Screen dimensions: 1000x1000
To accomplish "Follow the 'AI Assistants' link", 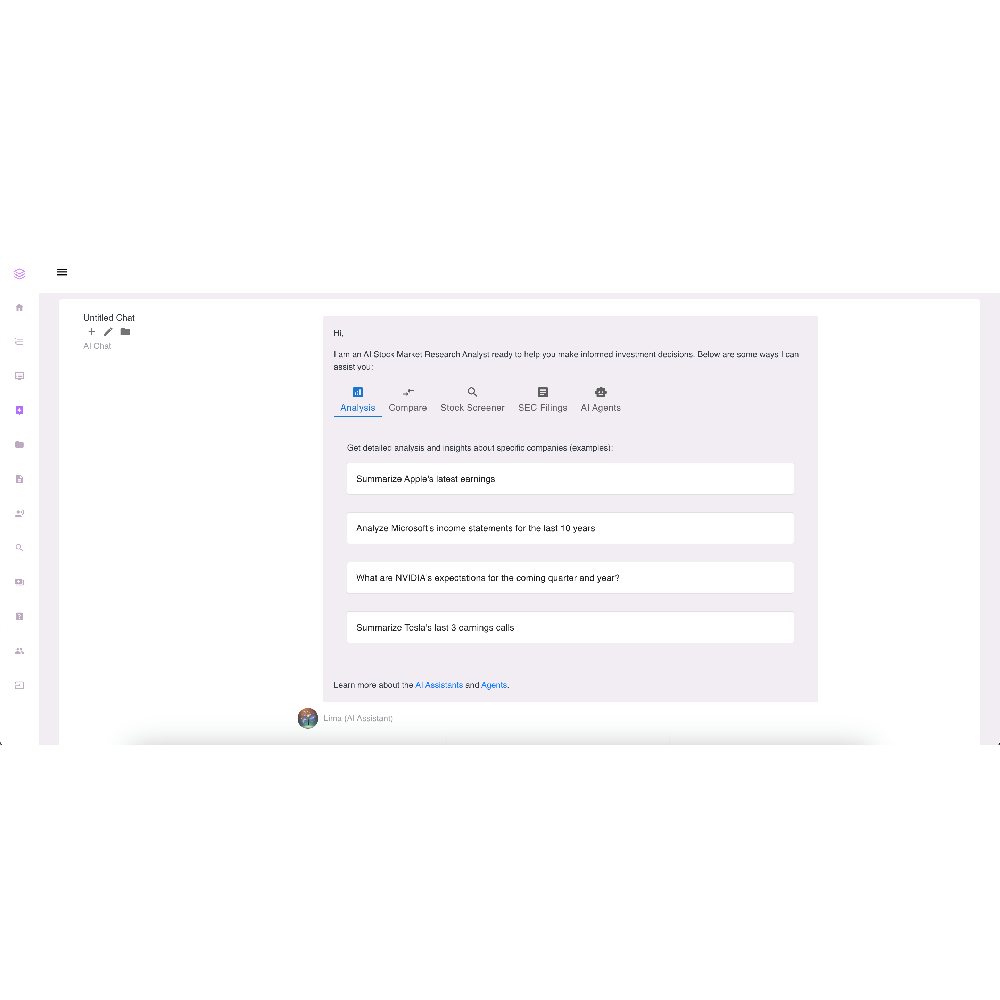I will pyautogui.click(x=439, y=685).
